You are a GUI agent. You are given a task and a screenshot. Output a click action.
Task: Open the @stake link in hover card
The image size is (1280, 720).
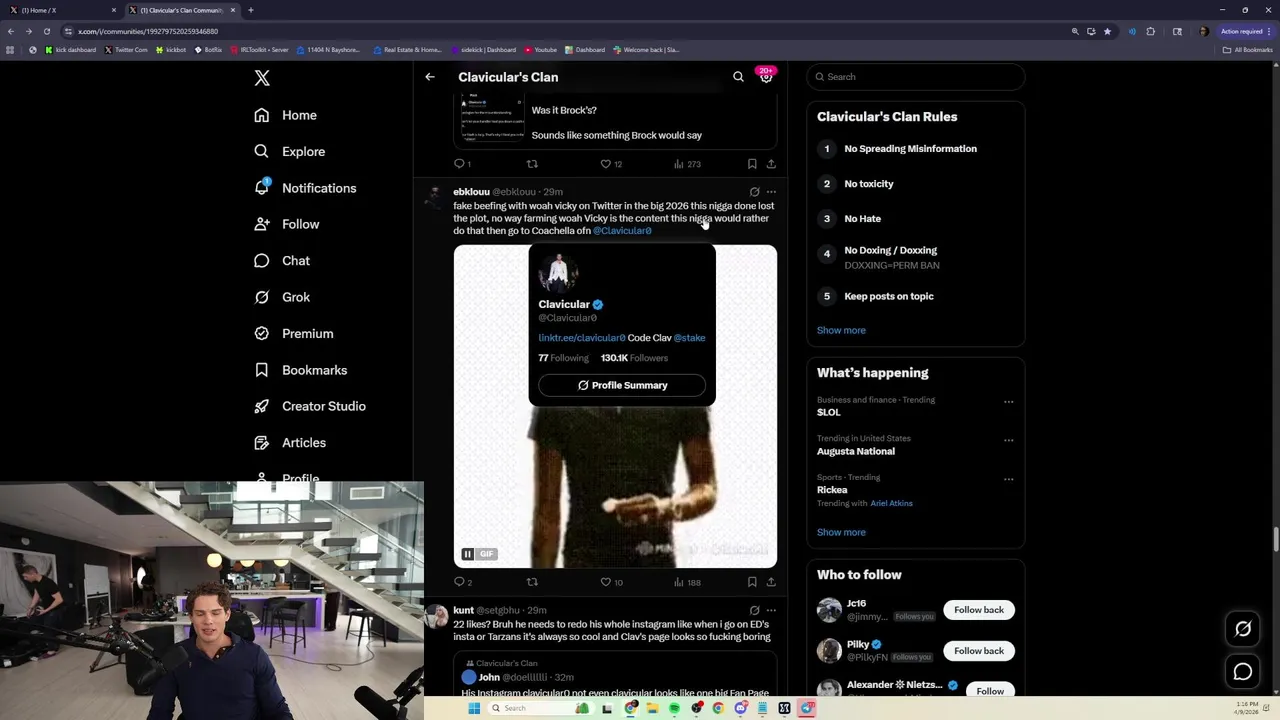tap(689, 338)
